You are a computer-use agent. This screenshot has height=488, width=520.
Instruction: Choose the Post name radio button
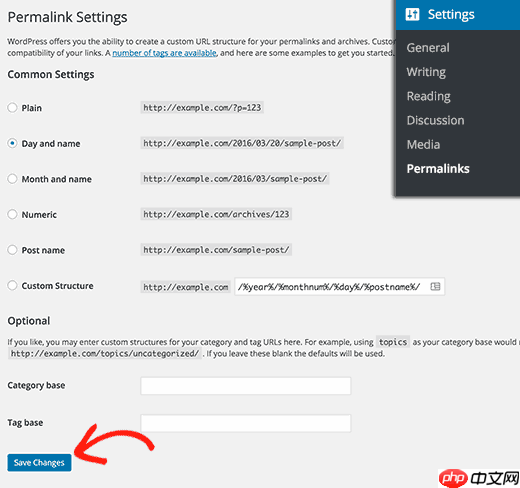12,250
